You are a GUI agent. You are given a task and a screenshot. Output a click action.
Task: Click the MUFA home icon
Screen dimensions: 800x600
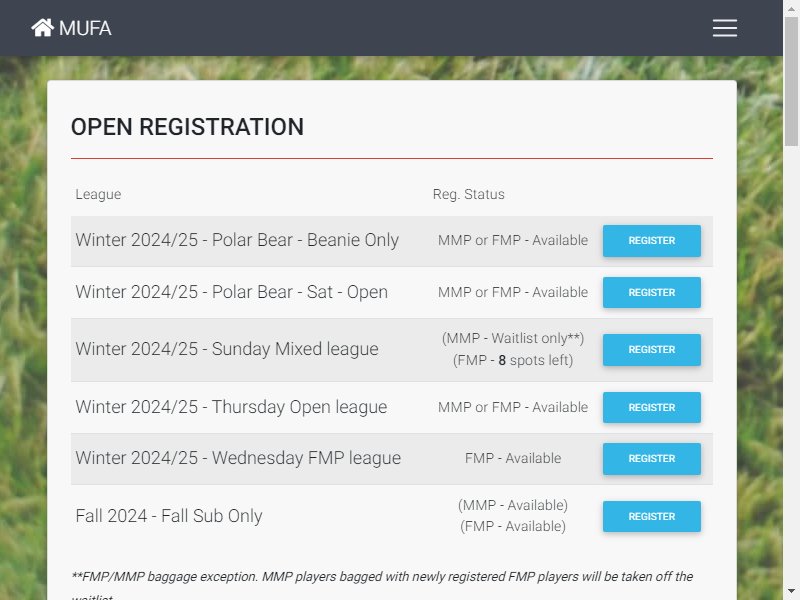[x=42, y=28]
